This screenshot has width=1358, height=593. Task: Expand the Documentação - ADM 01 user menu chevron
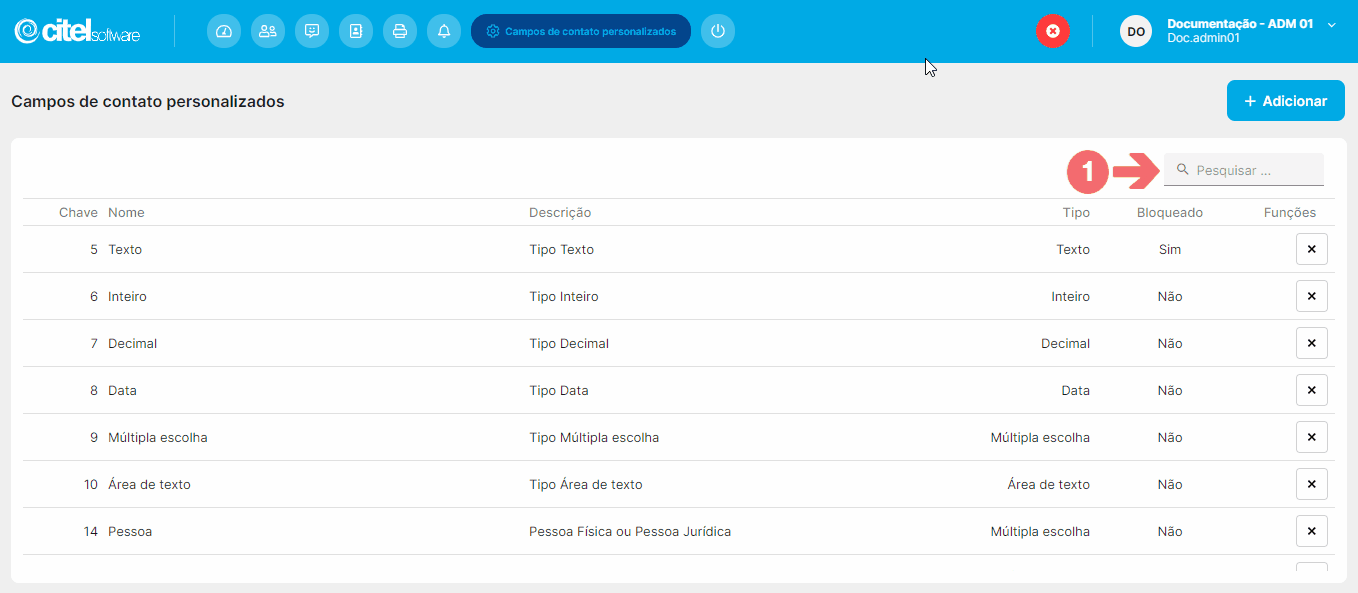[1331, 25]
